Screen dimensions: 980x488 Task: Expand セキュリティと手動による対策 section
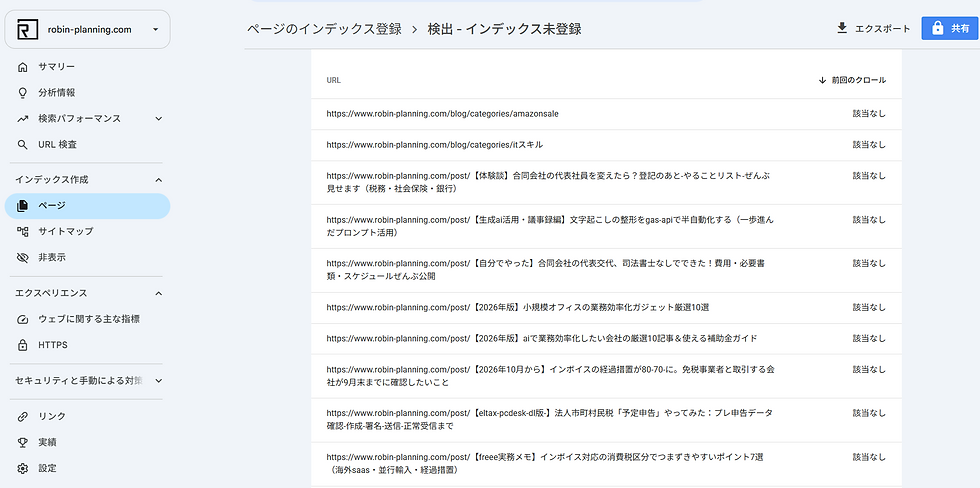pos(159,381)
